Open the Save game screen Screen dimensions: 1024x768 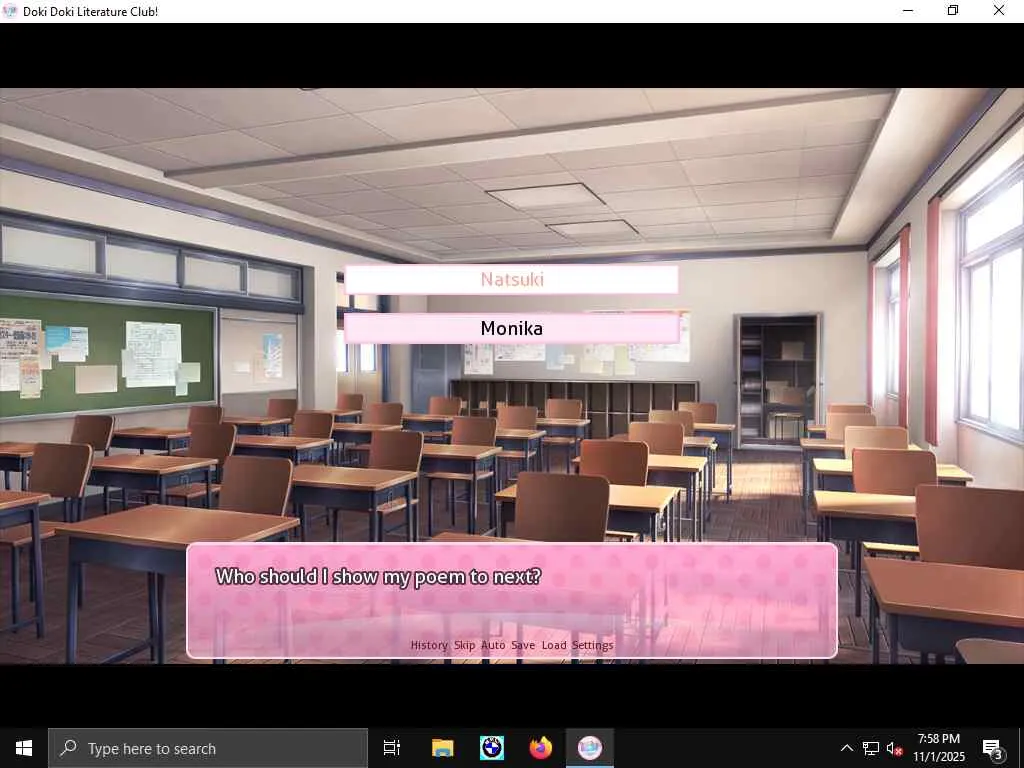[523, 645]
